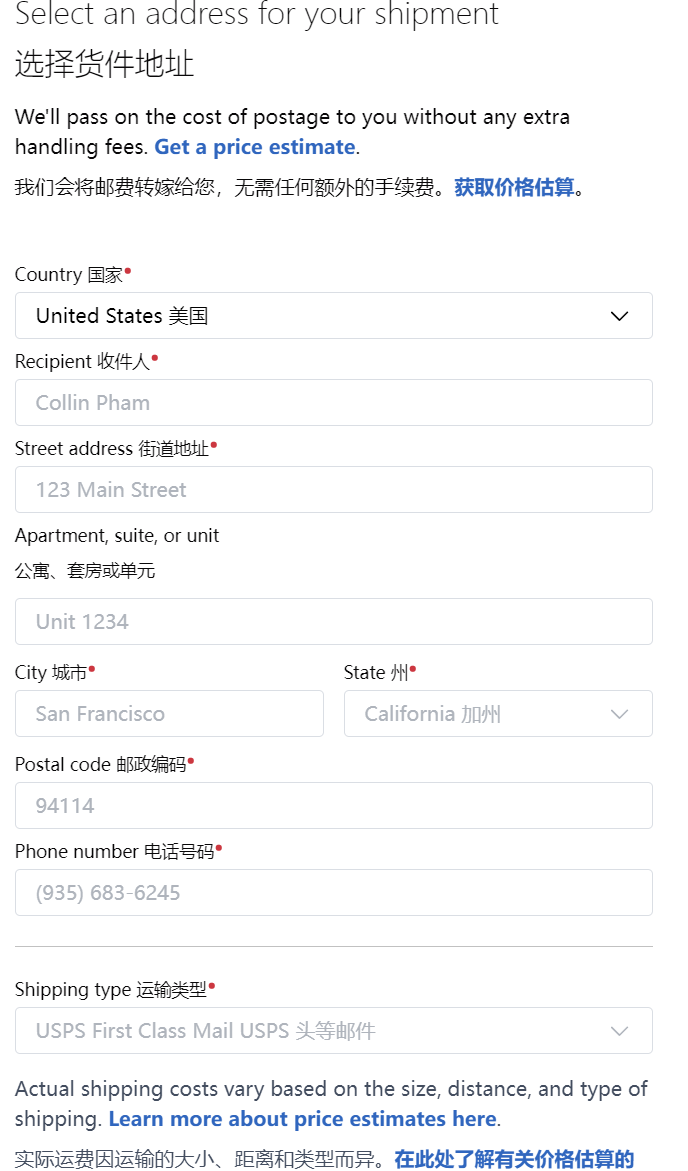
Task: Click the City input box
Action: click(169, 714)
